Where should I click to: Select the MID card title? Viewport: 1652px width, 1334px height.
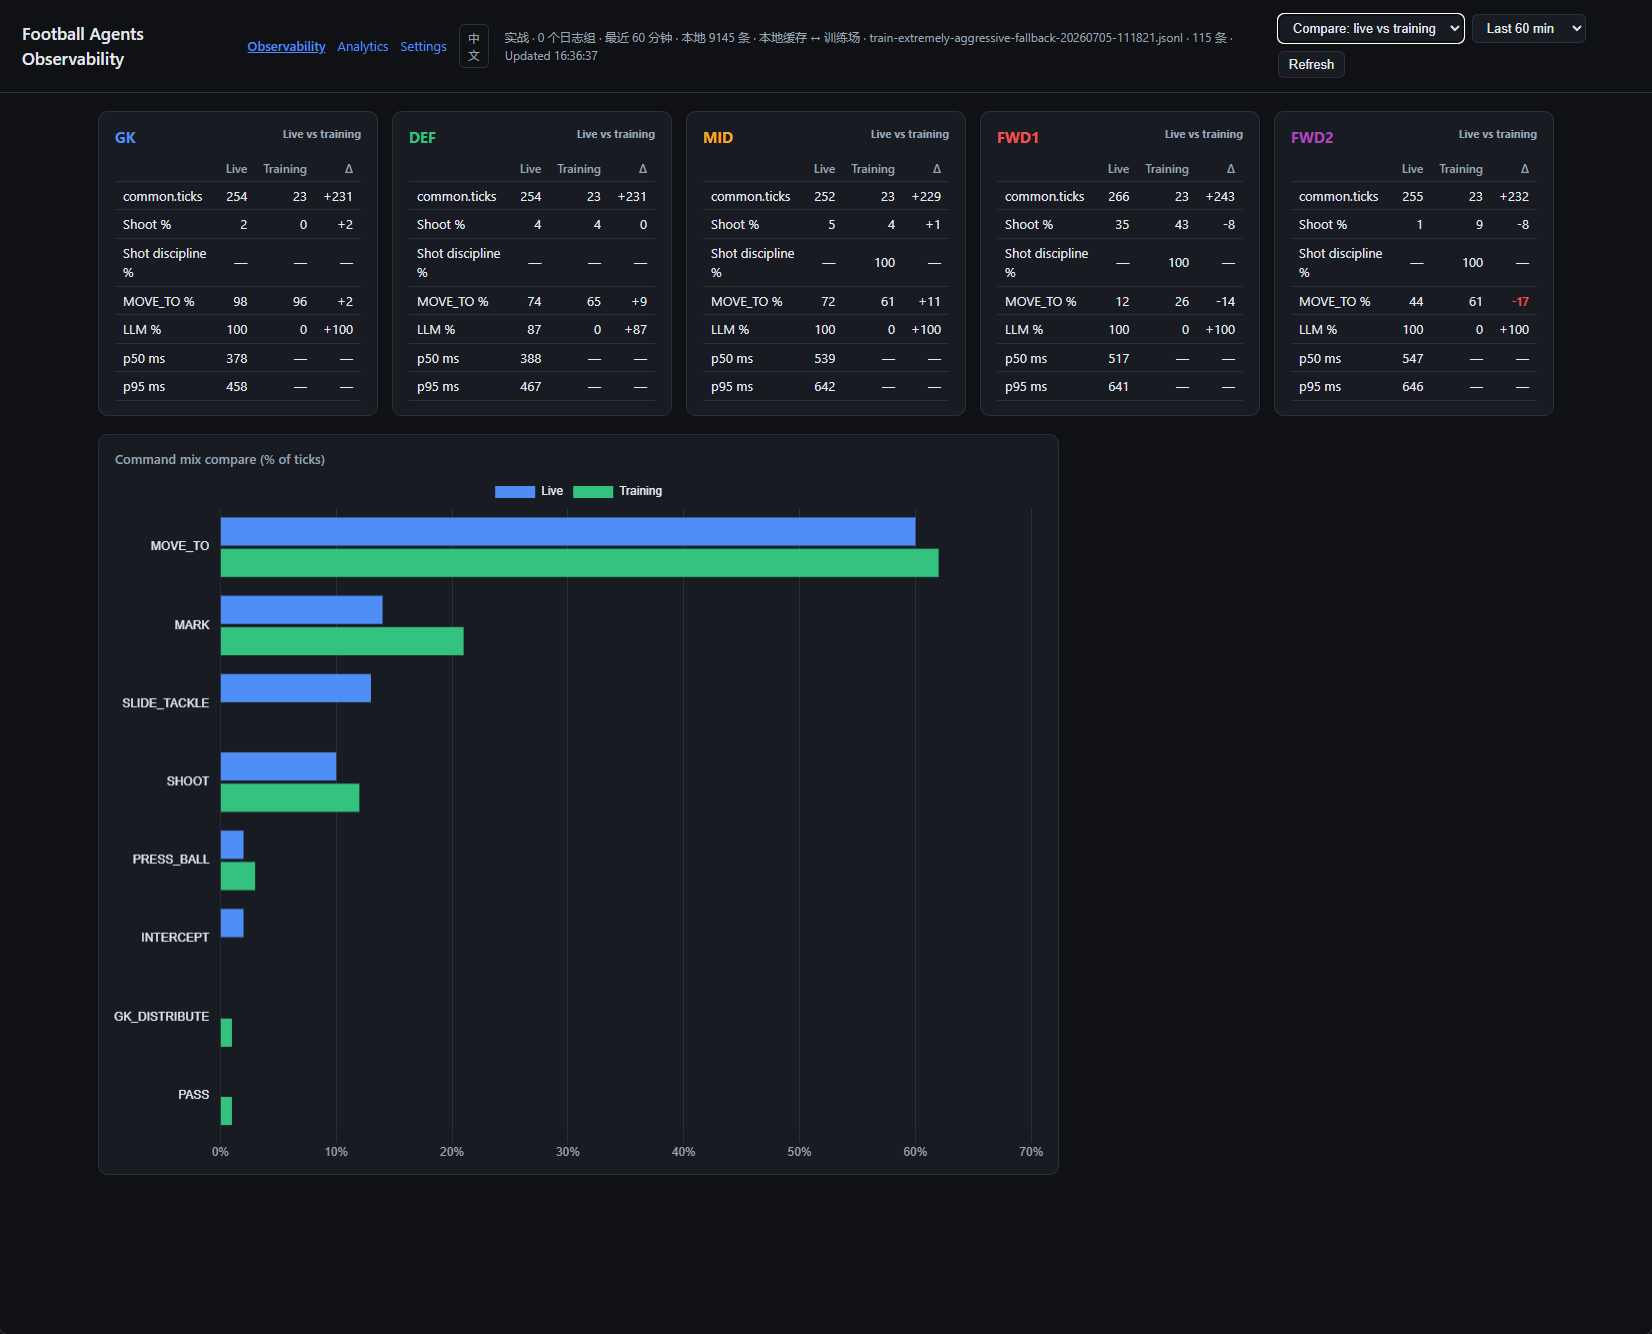coord(718,138)
